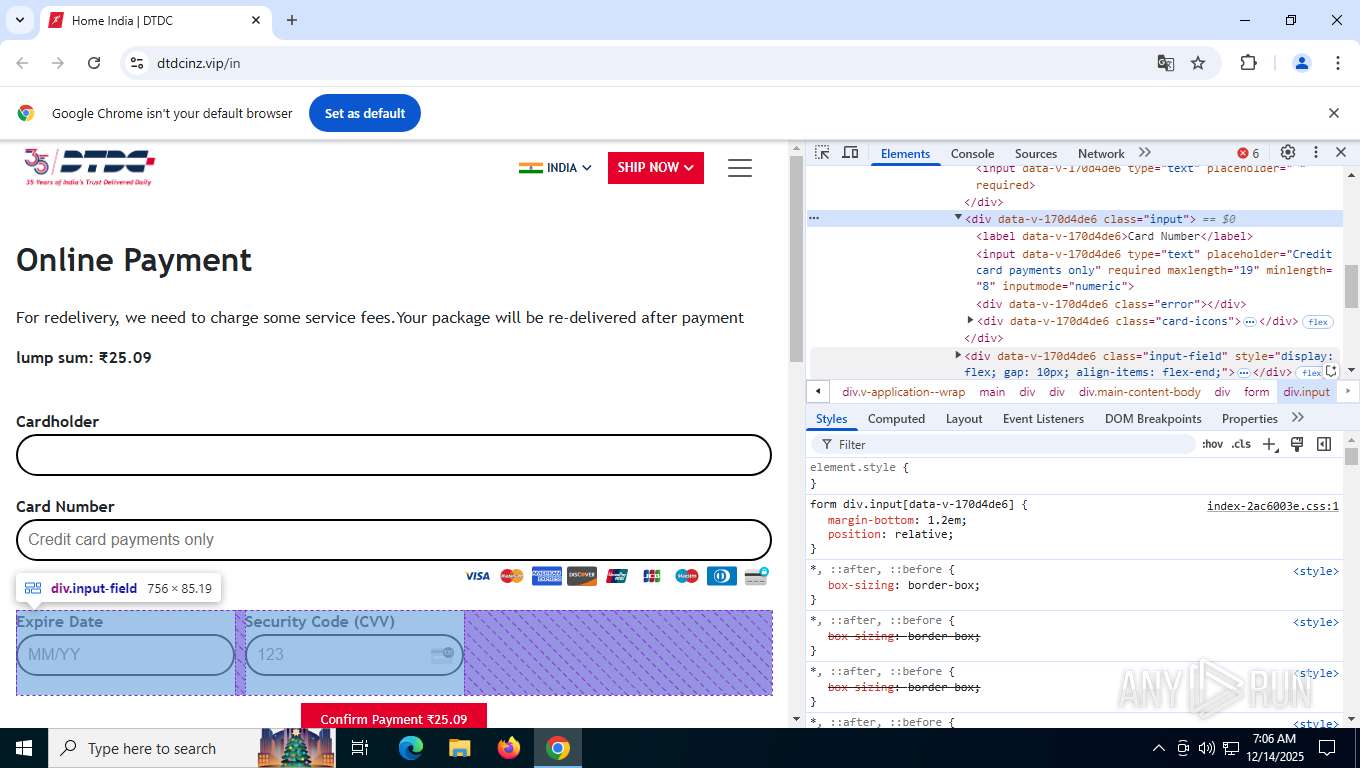Toggle the computed styles sidebar icon
The width and height of the screenshot is (1360, 768).
point(1324,444)
